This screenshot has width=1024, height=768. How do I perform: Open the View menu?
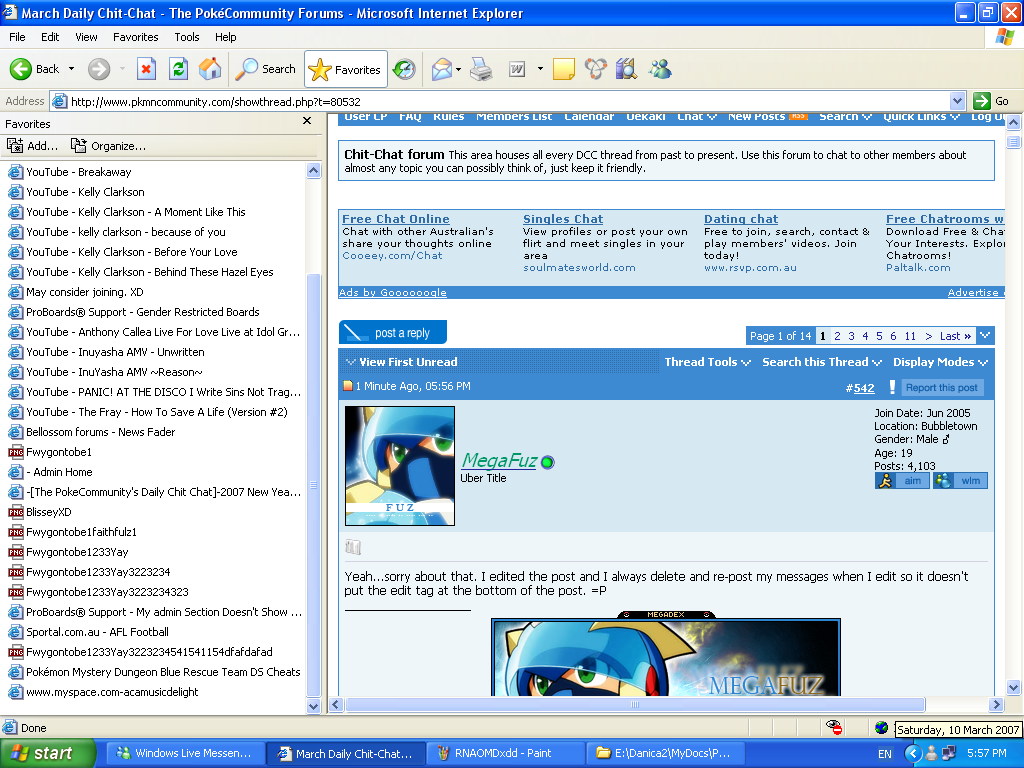click(x=86, y=37)
